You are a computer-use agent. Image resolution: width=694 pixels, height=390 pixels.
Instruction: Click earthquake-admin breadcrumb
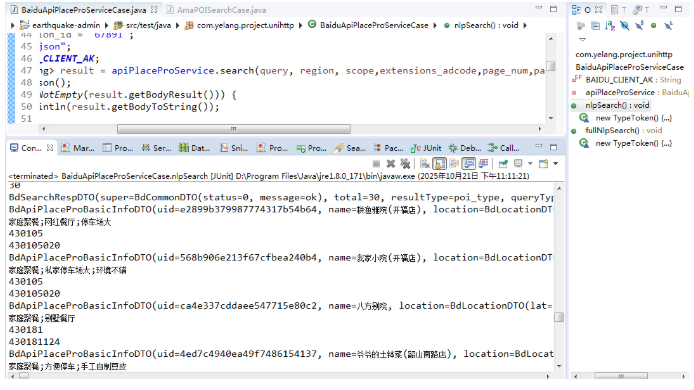tap(60, 26)
